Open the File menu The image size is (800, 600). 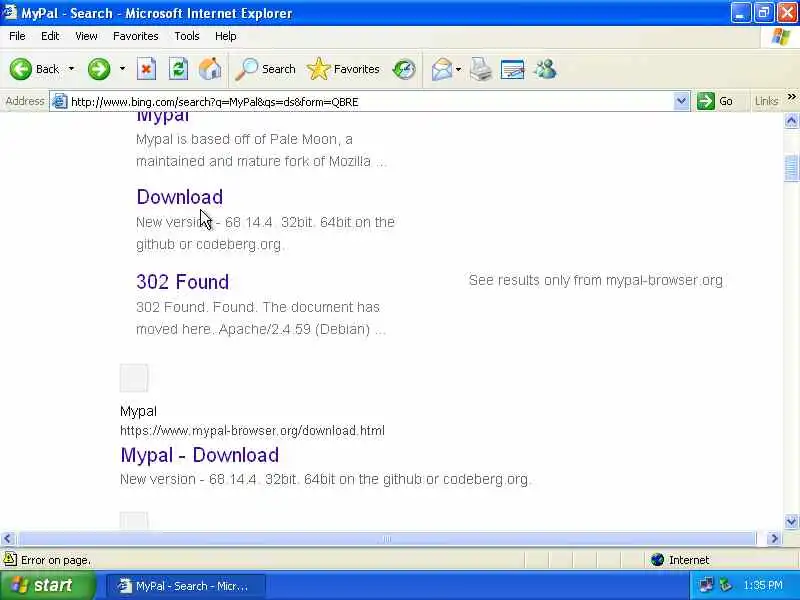17,36
